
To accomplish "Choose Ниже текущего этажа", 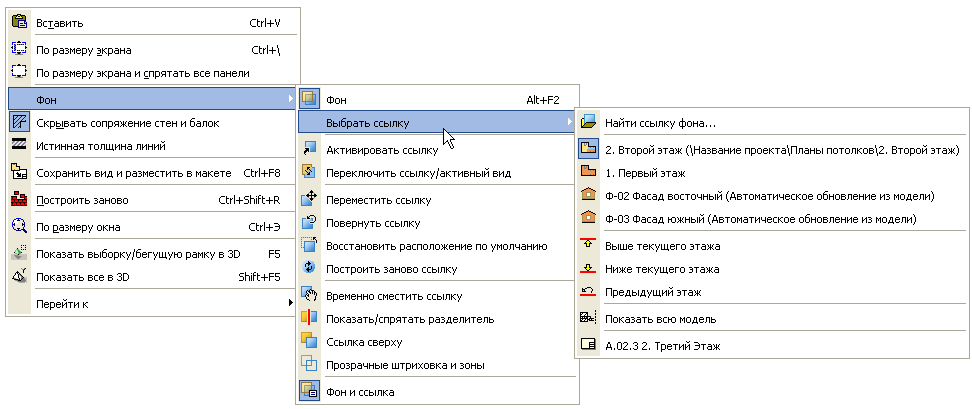I will (x=772, y=269).
